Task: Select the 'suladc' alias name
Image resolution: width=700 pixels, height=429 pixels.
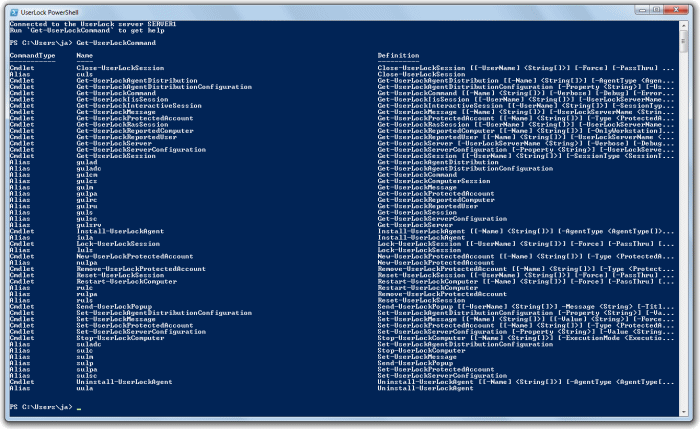Action: tap(89, 344)
